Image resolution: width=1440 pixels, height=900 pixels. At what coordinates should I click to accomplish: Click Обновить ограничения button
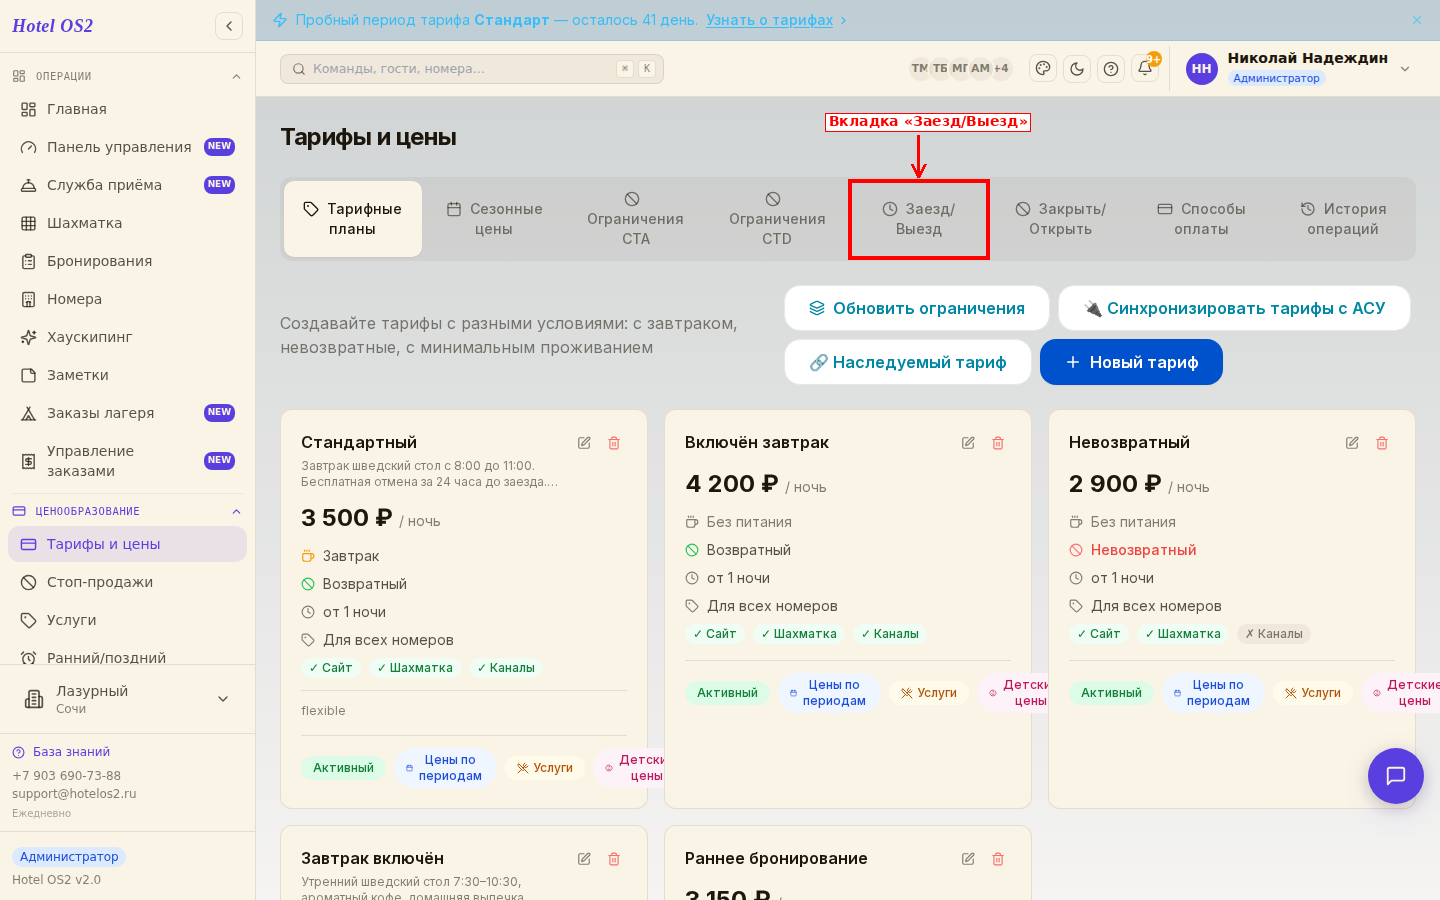[917, 308]
